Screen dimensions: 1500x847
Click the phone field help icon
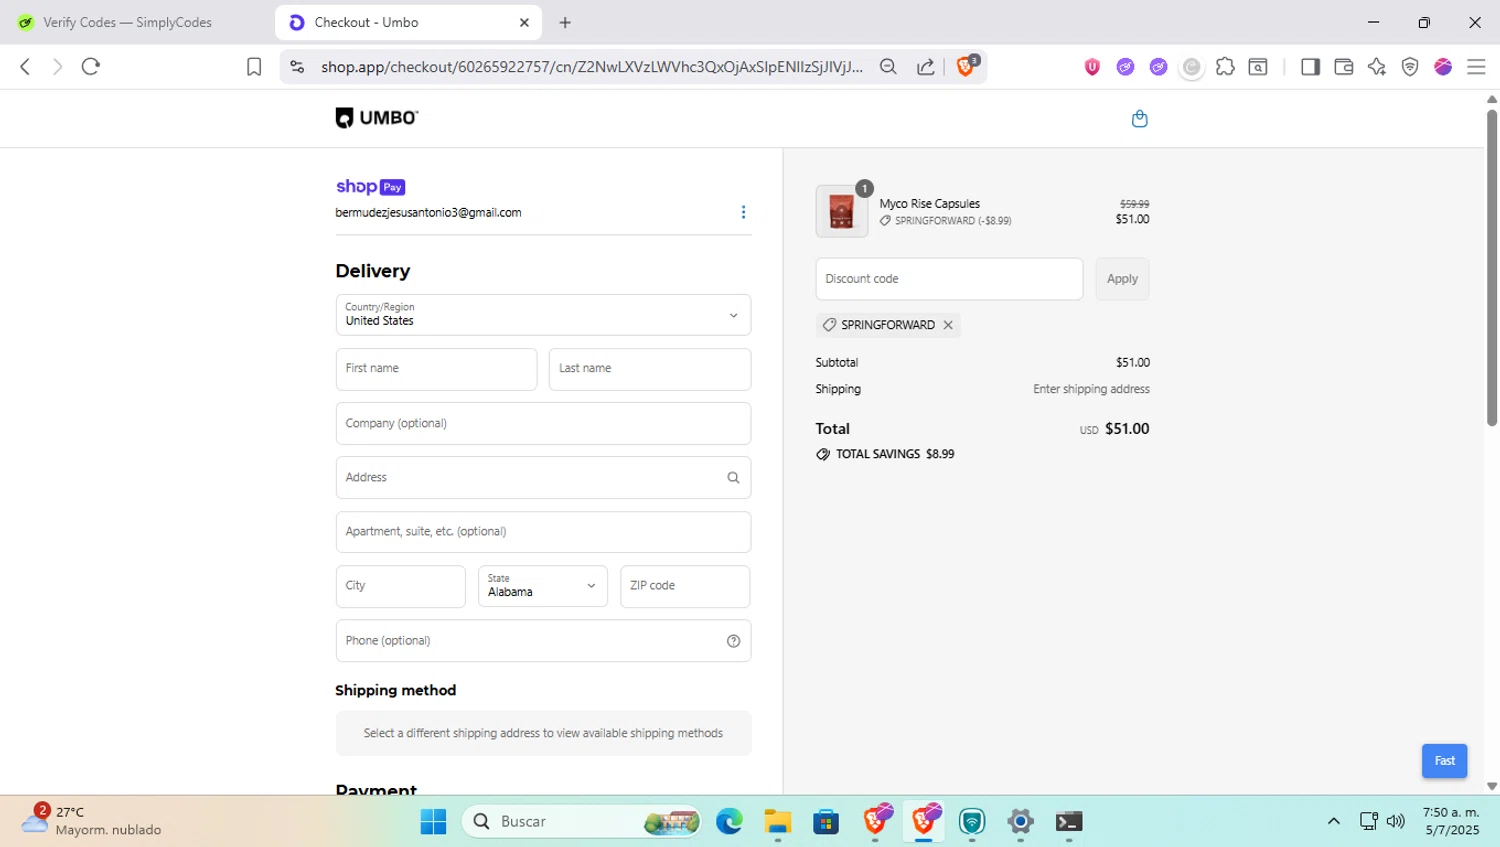pos(733,641)
